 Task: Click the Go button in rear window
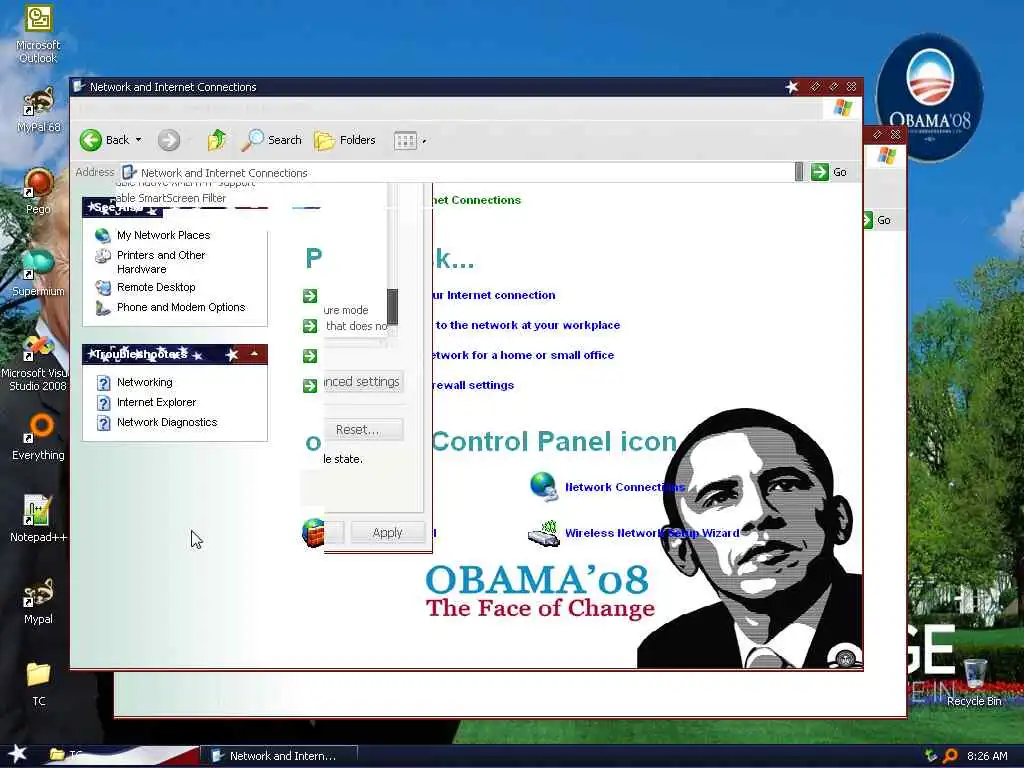coord(878,220)
